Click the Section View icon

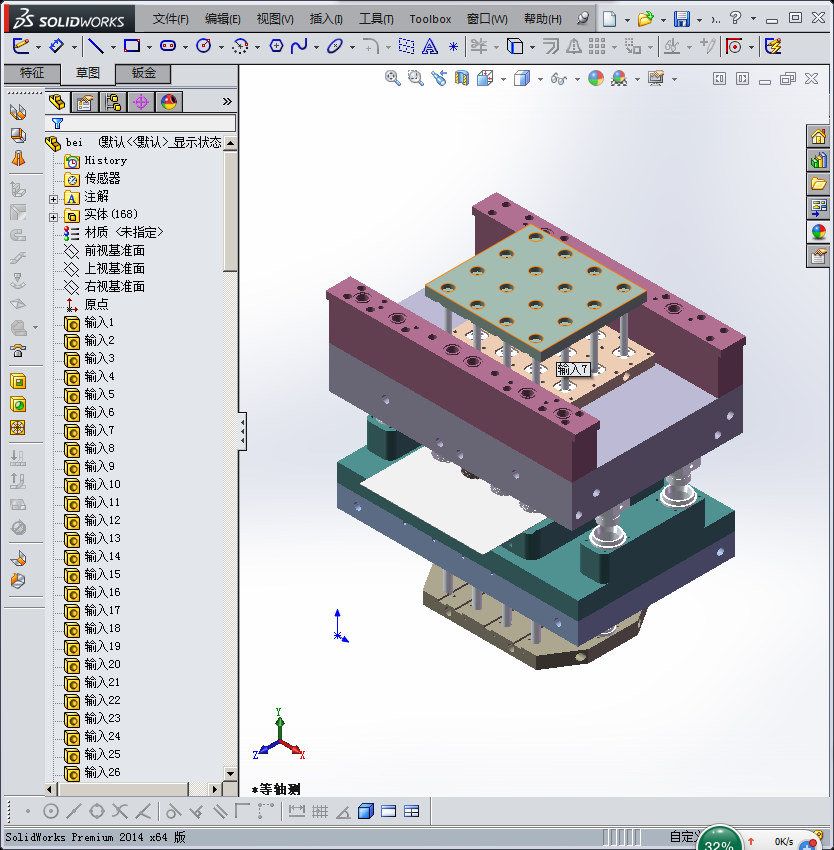(461, 79)
